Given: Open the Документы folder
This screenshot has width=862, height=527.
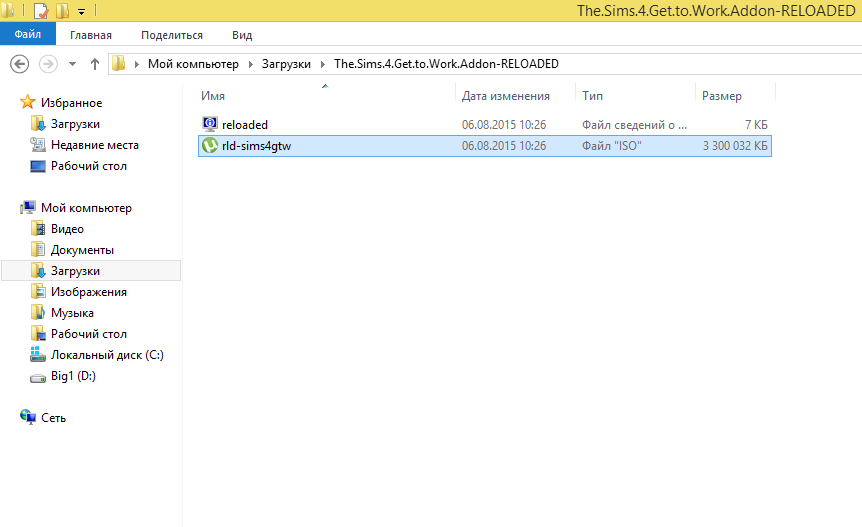Looking at the screenshot, I should [82, 249].
